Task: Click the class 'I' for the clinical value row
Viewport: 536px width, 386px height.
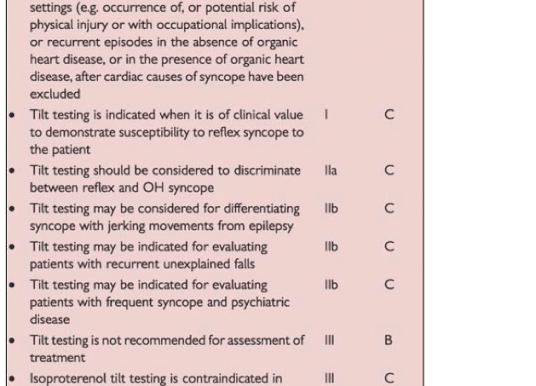Action: point(326,115)
